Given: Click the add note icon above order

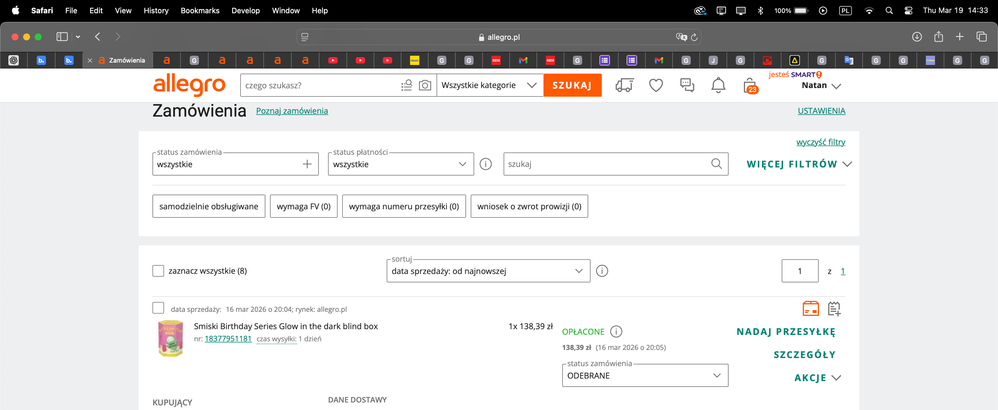Looking at the screenshot, I should click(835, 309).
